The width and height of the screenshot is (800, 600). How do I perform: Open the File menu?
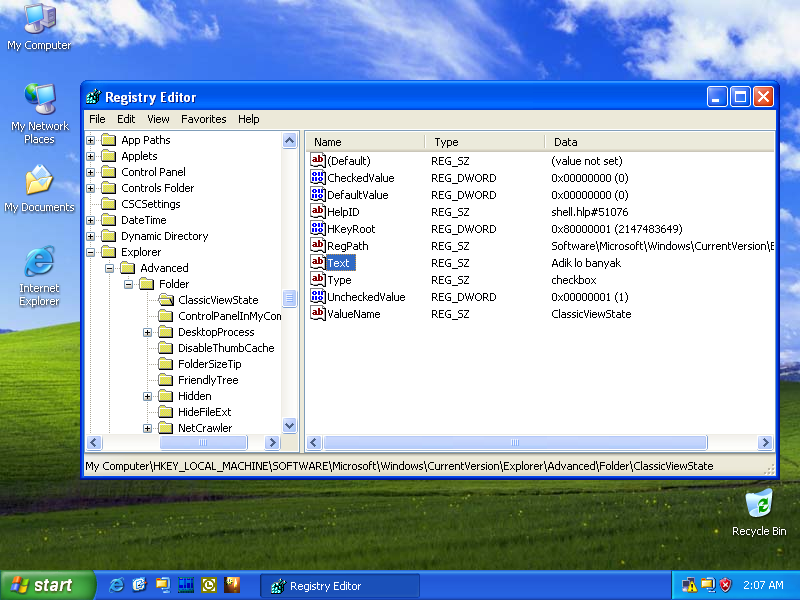point(97,119)
